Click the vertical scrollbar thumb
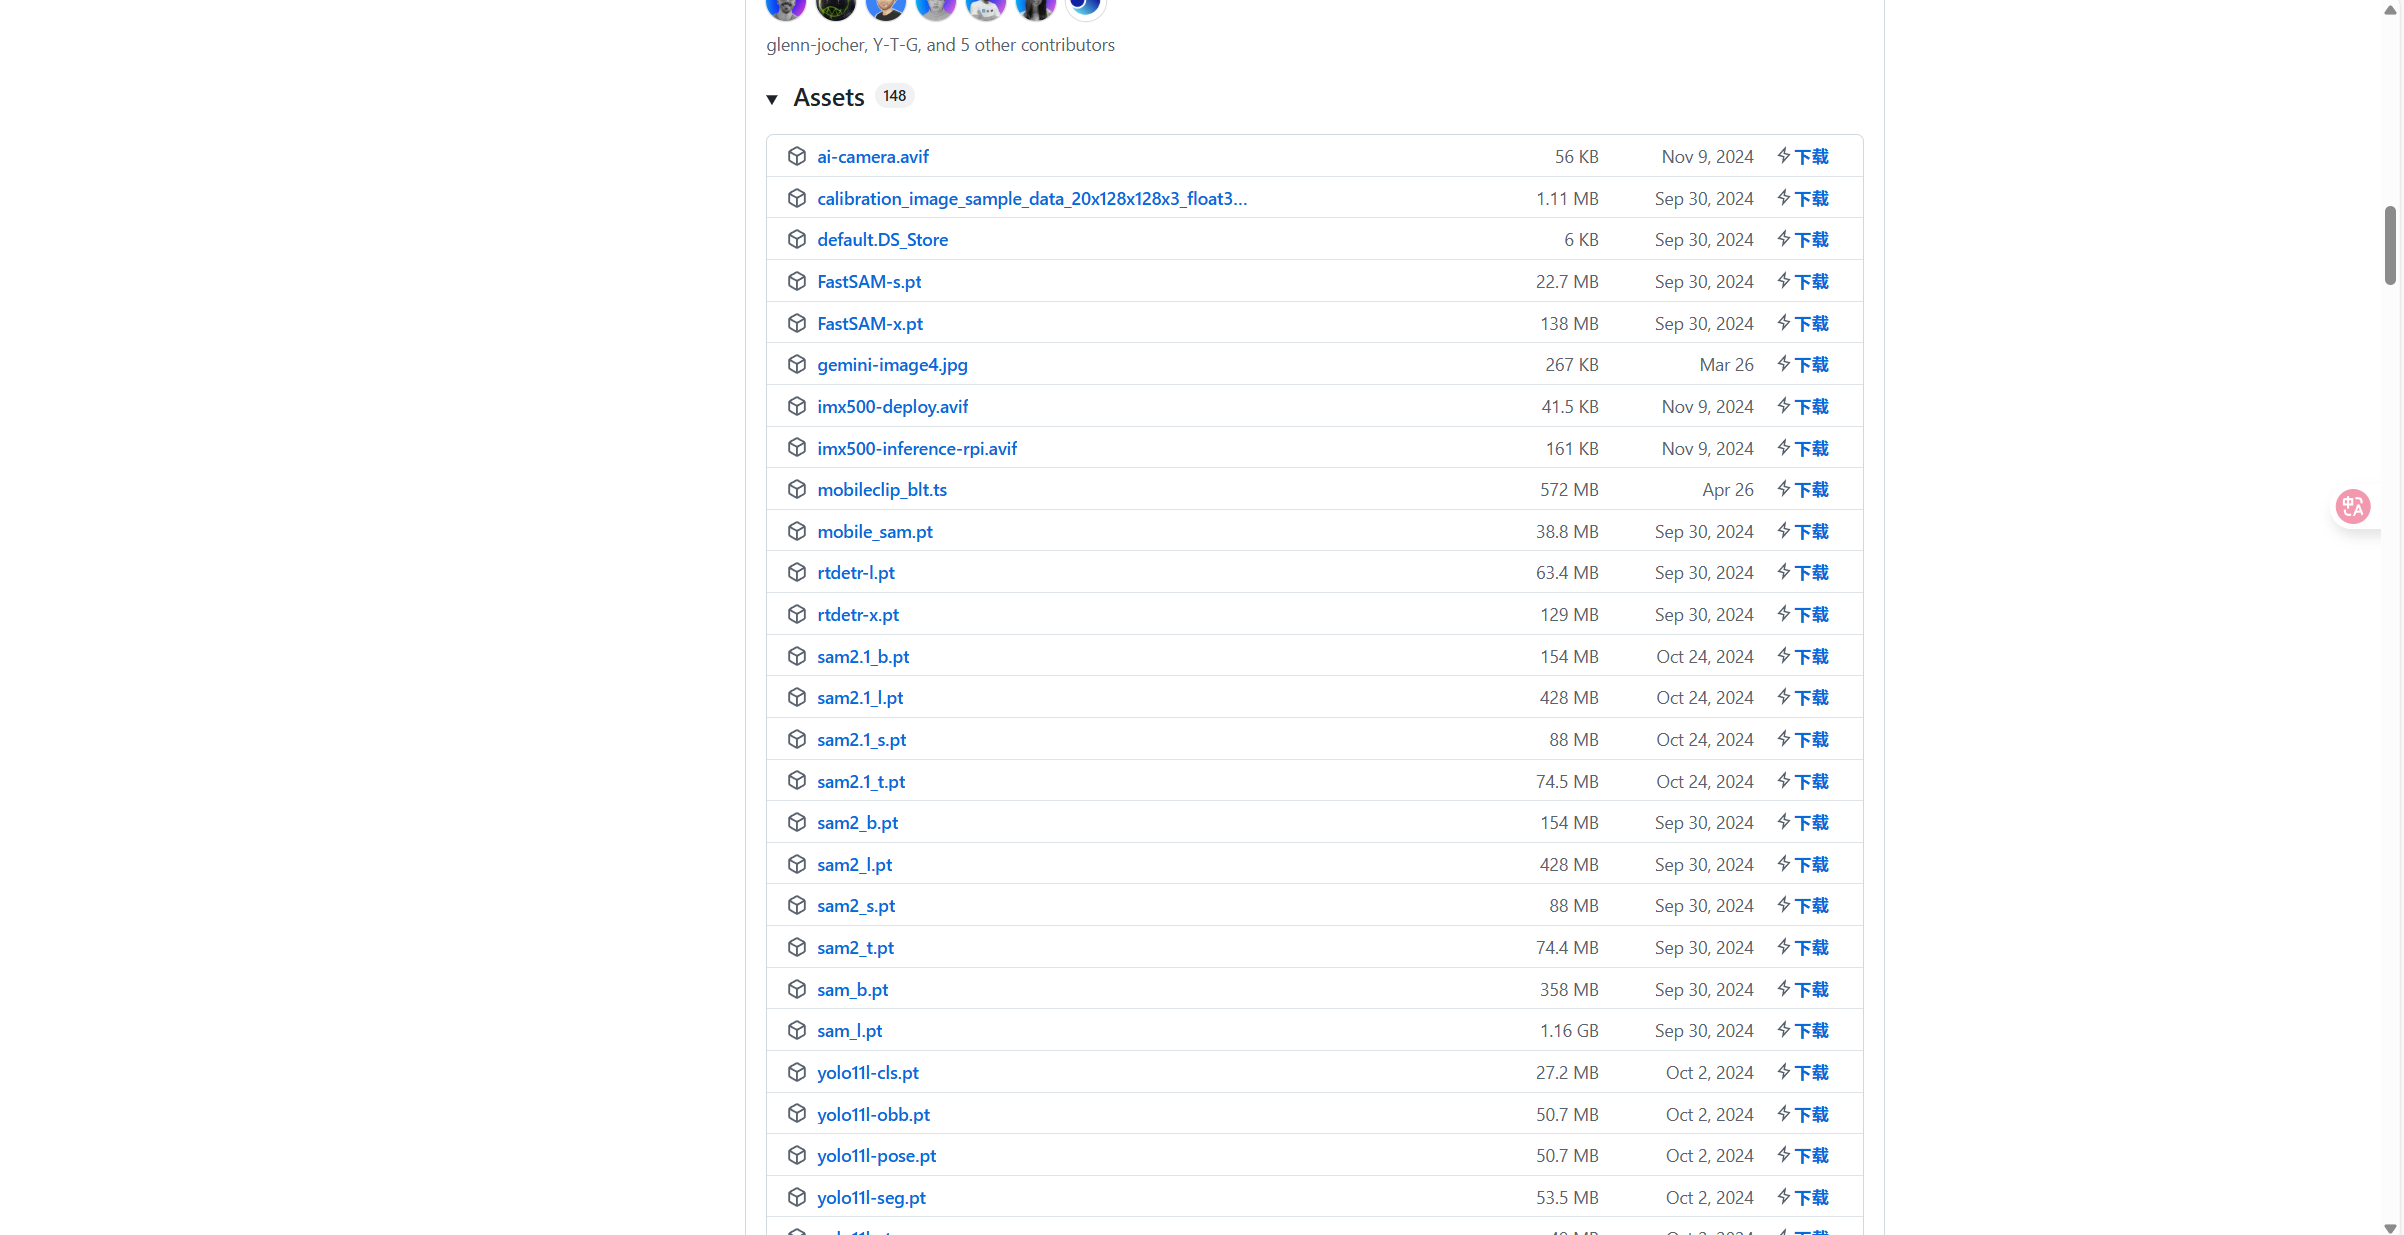Viewport: 2404px width, 1235px height. pos(2390,245)
